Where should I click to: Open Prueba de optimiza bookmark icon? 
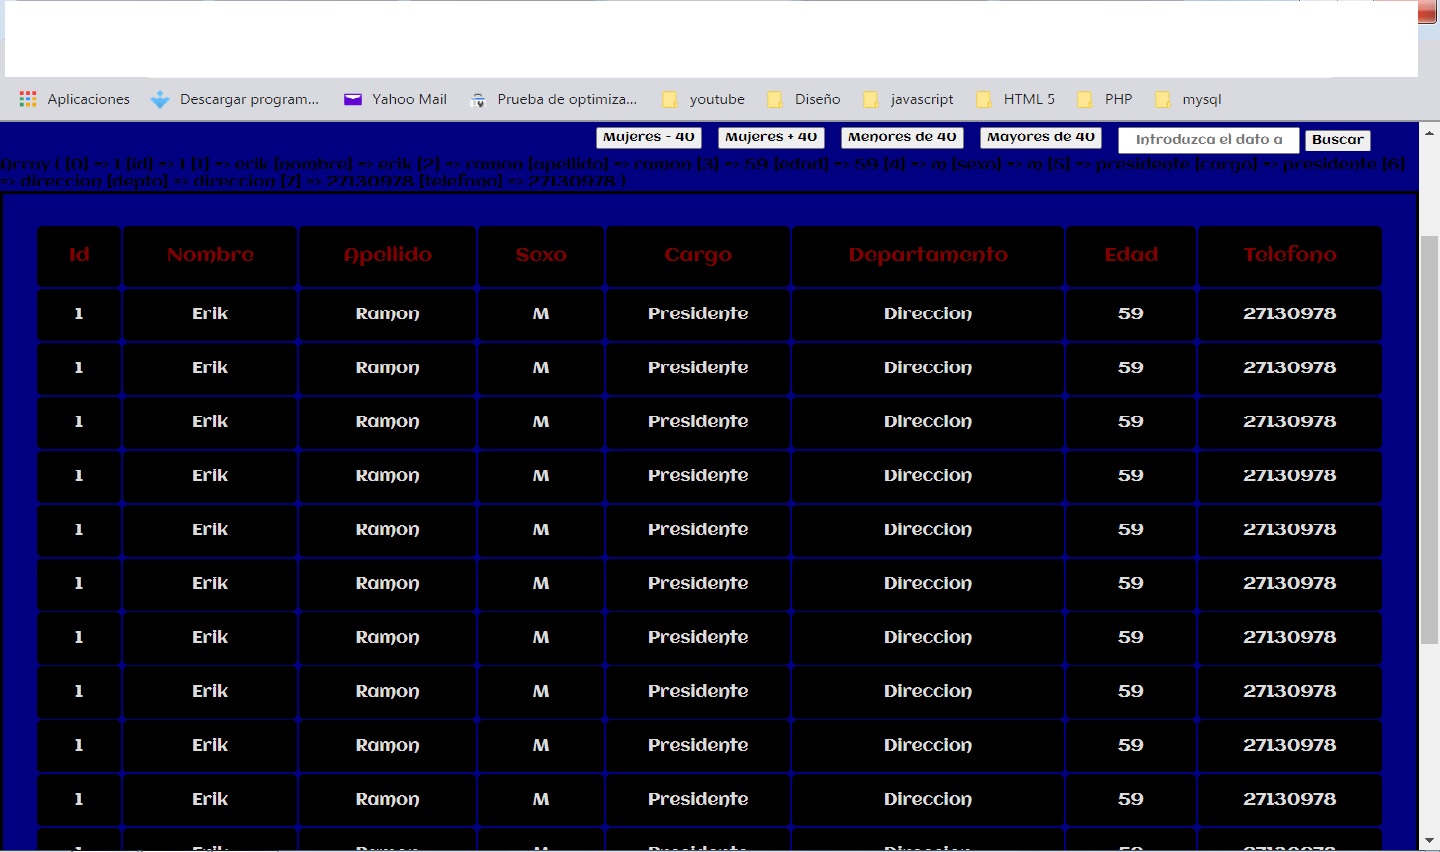478,99
